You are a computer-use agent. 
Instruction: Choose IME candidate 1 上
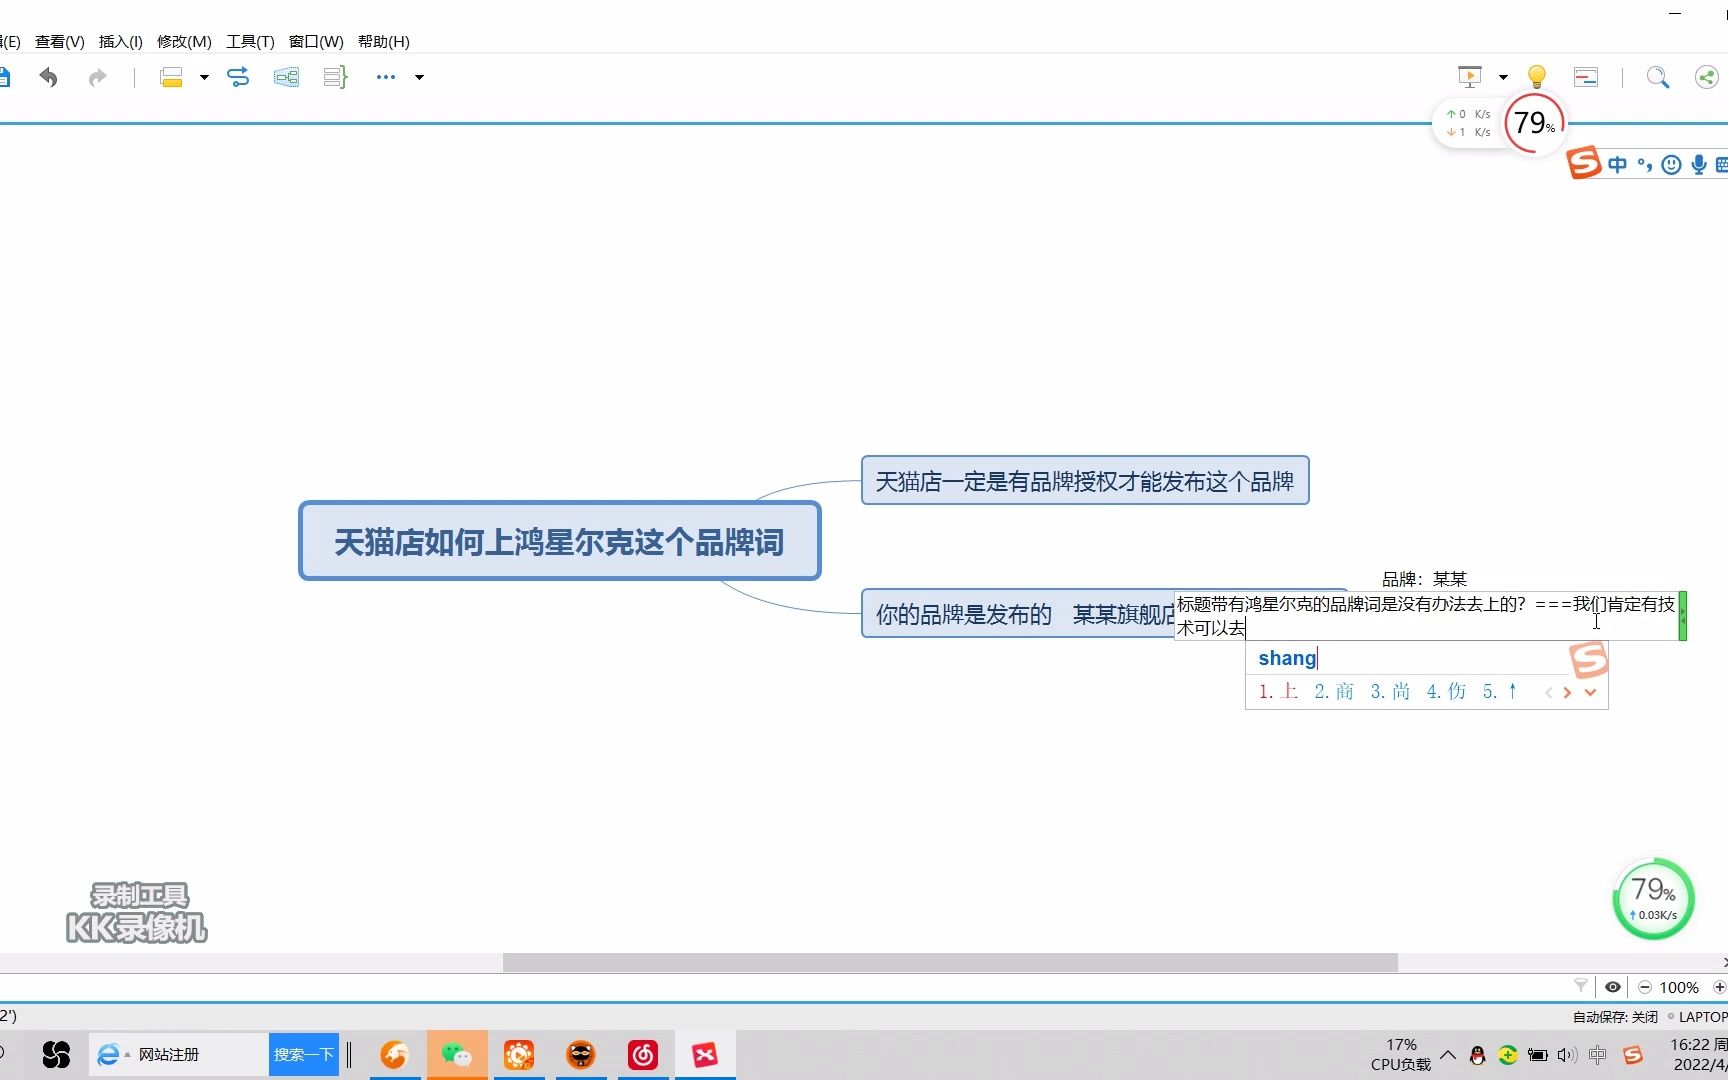pyautogui.click(x=1278, y=691)
